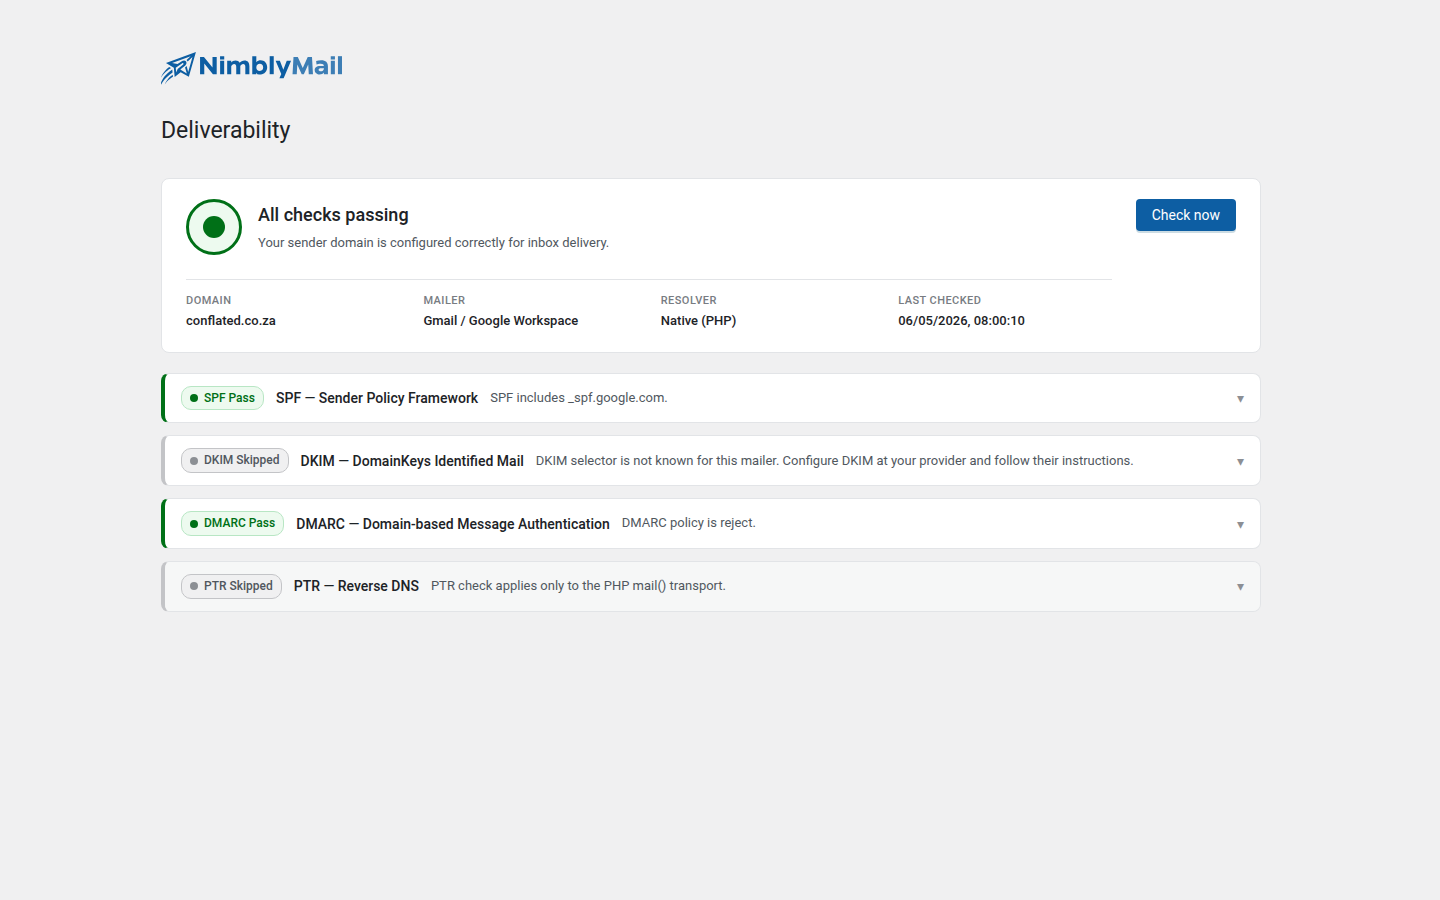Click the LAST CHECKED label

[939, 300]
